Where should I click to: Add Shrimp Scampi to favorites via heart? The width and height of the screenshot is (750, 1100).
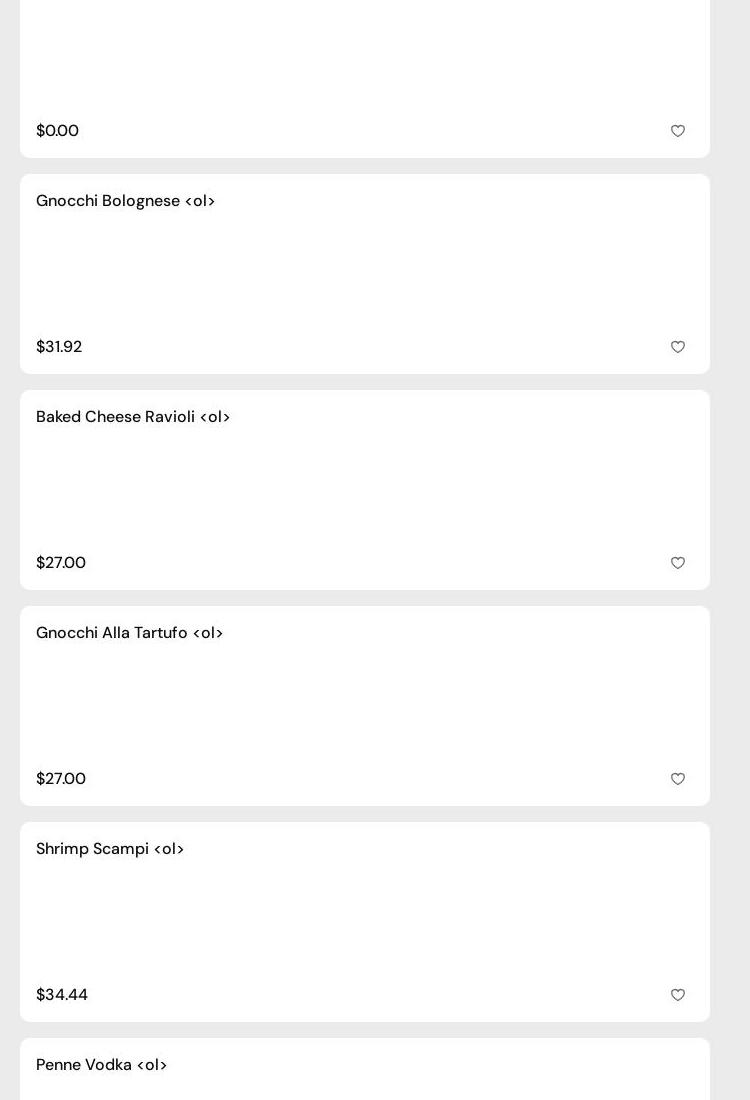[678, 995]
